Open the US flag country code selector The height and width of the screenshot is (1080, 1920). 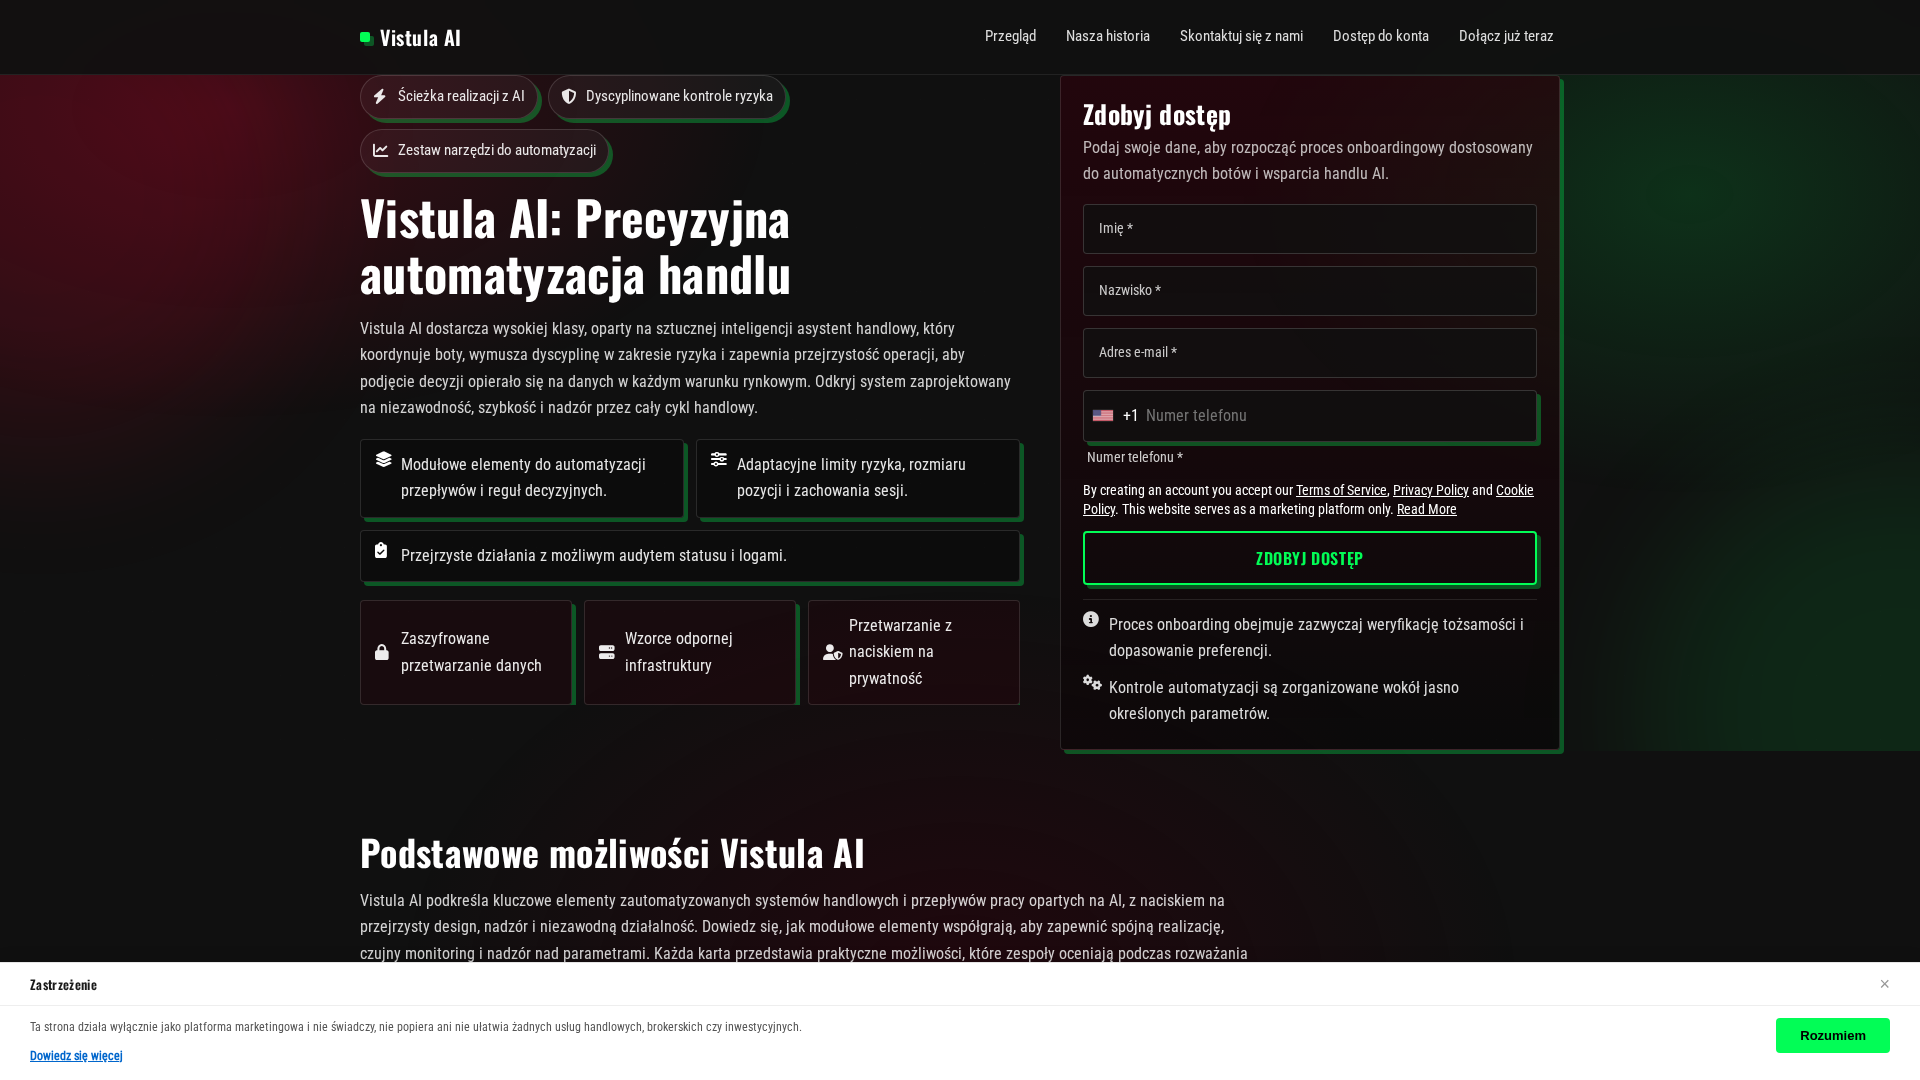click(x=1103, y=416)
